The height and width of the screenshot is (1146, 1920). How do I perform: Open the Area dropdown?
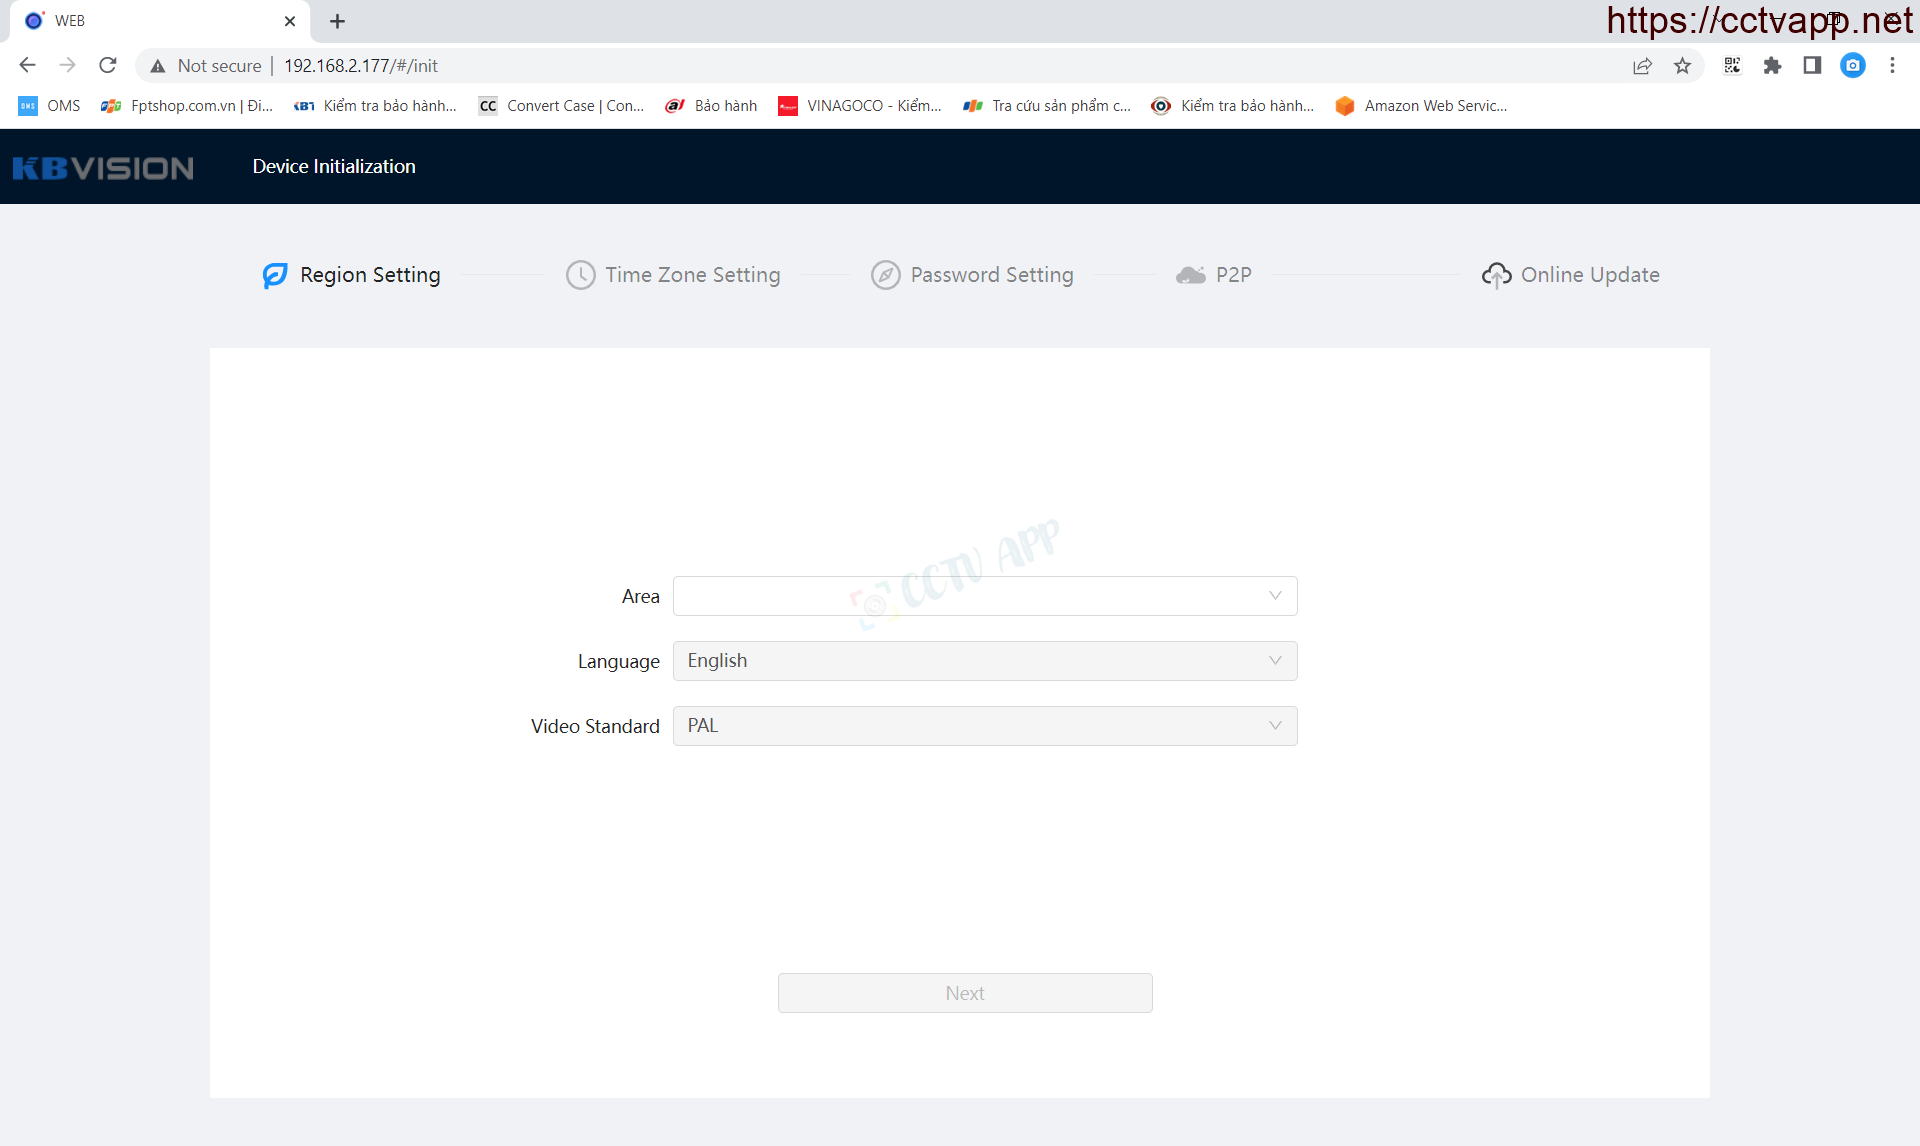click(x=984, y=596)
